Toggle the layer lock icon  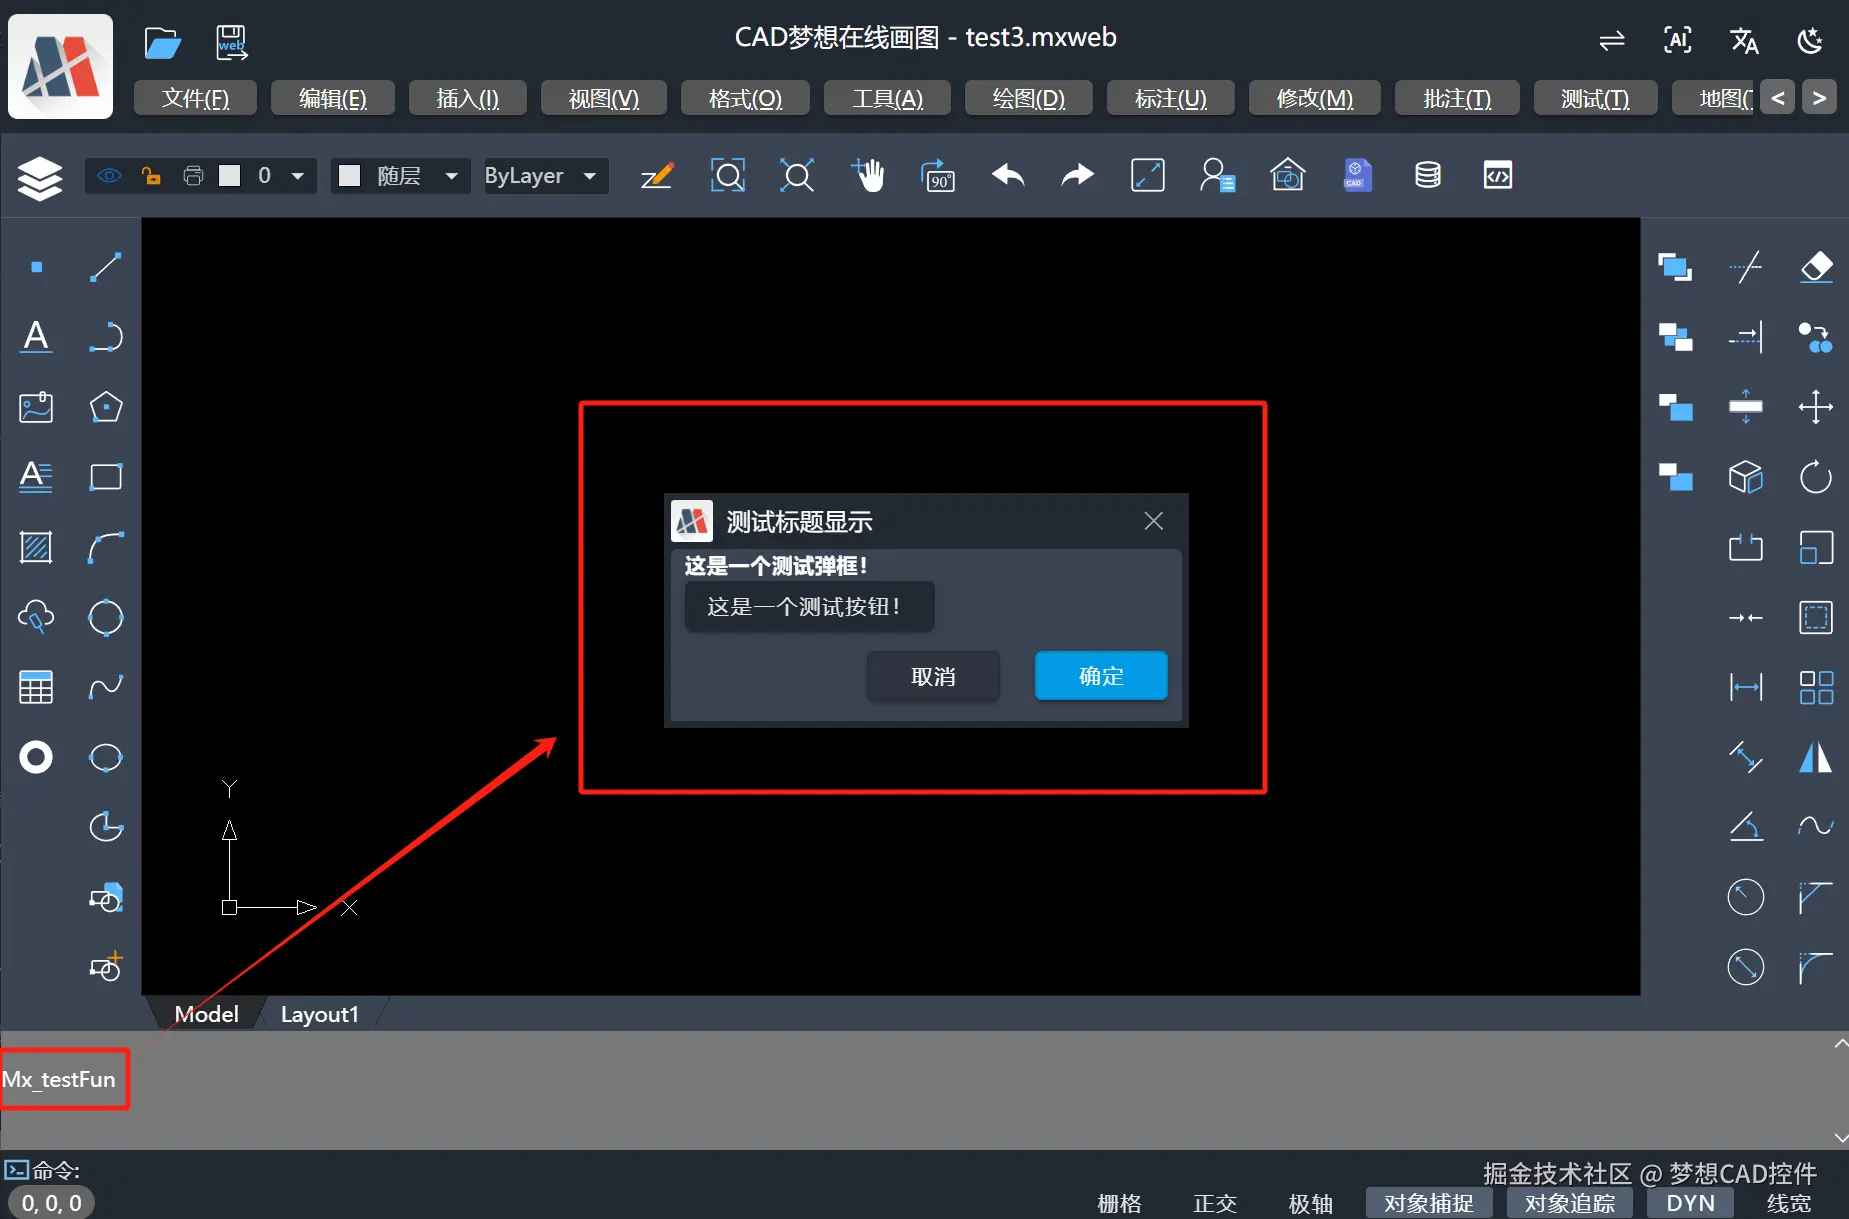pyautogui.click(x=151, y=176)
